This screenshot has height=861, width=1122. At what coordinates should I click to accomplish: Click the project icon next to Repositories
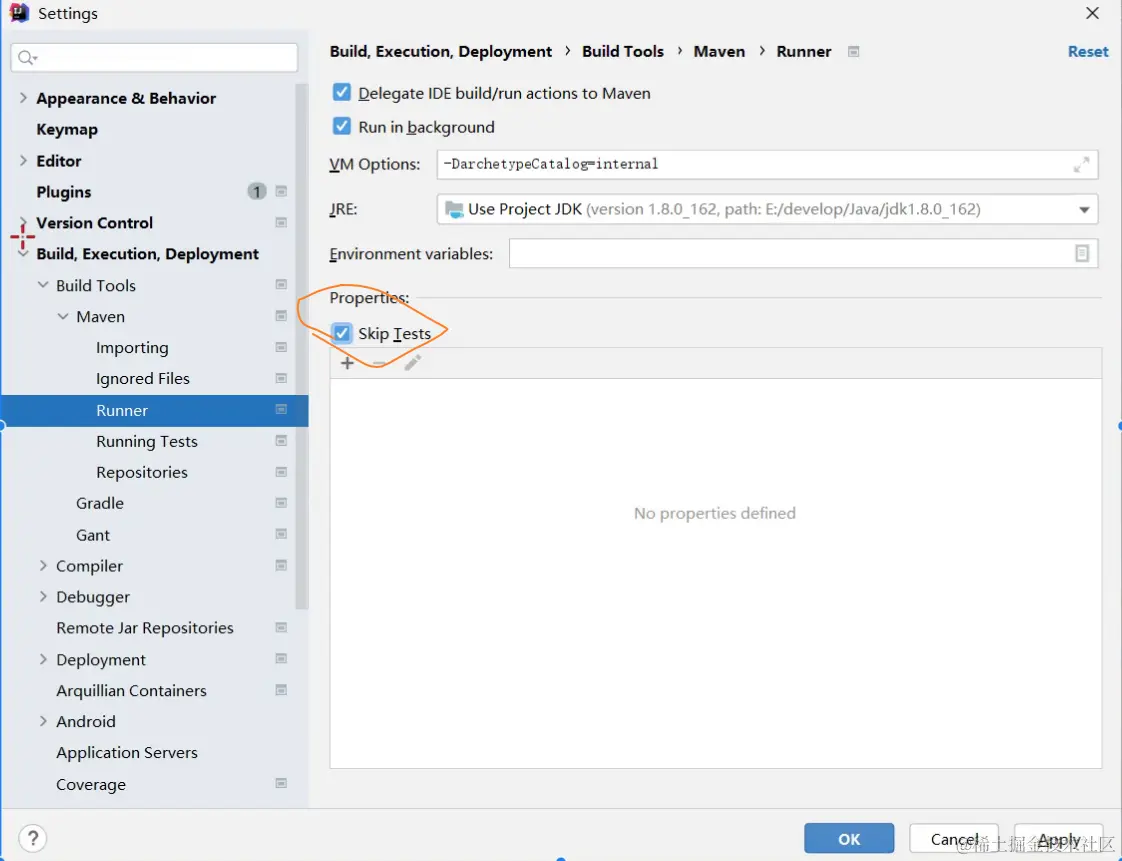click(x=281, y=472)
